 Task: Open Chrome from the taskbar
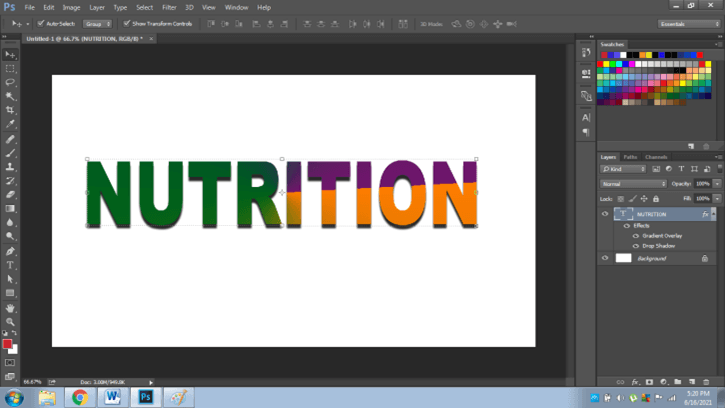pos(80,397)
